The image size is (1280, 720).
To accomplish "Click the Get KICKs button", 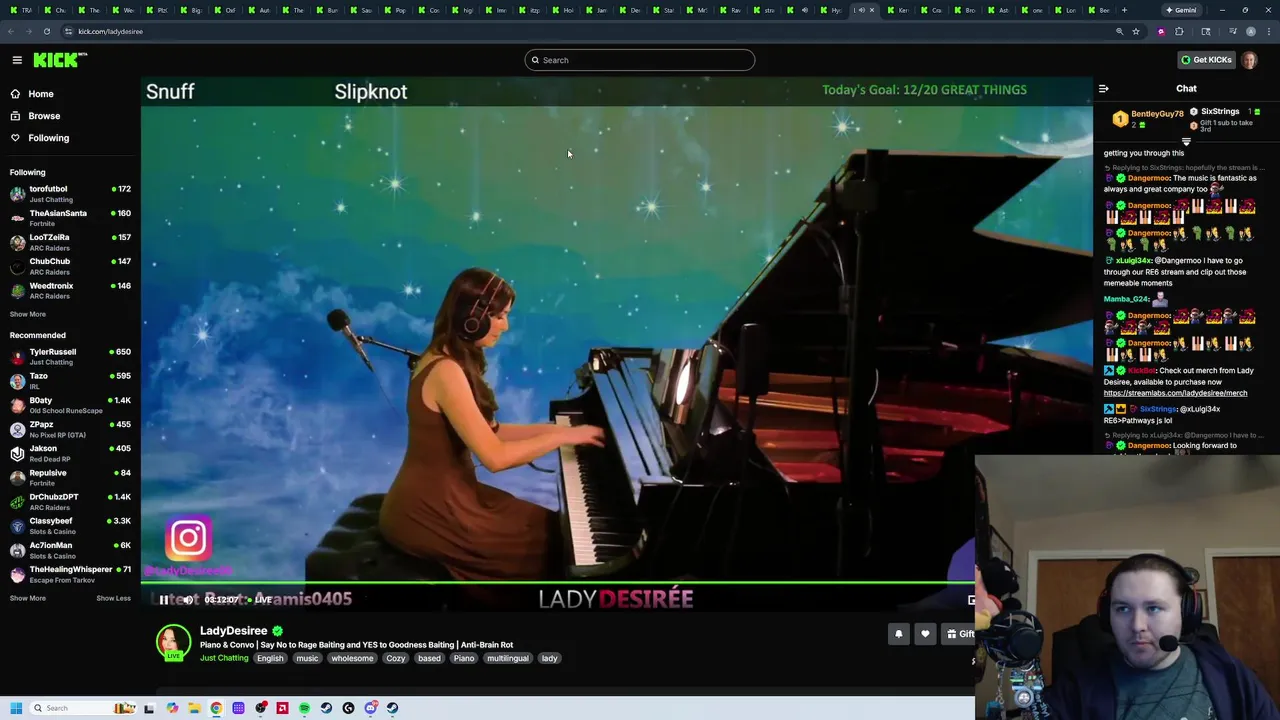I will (1206, 60).
